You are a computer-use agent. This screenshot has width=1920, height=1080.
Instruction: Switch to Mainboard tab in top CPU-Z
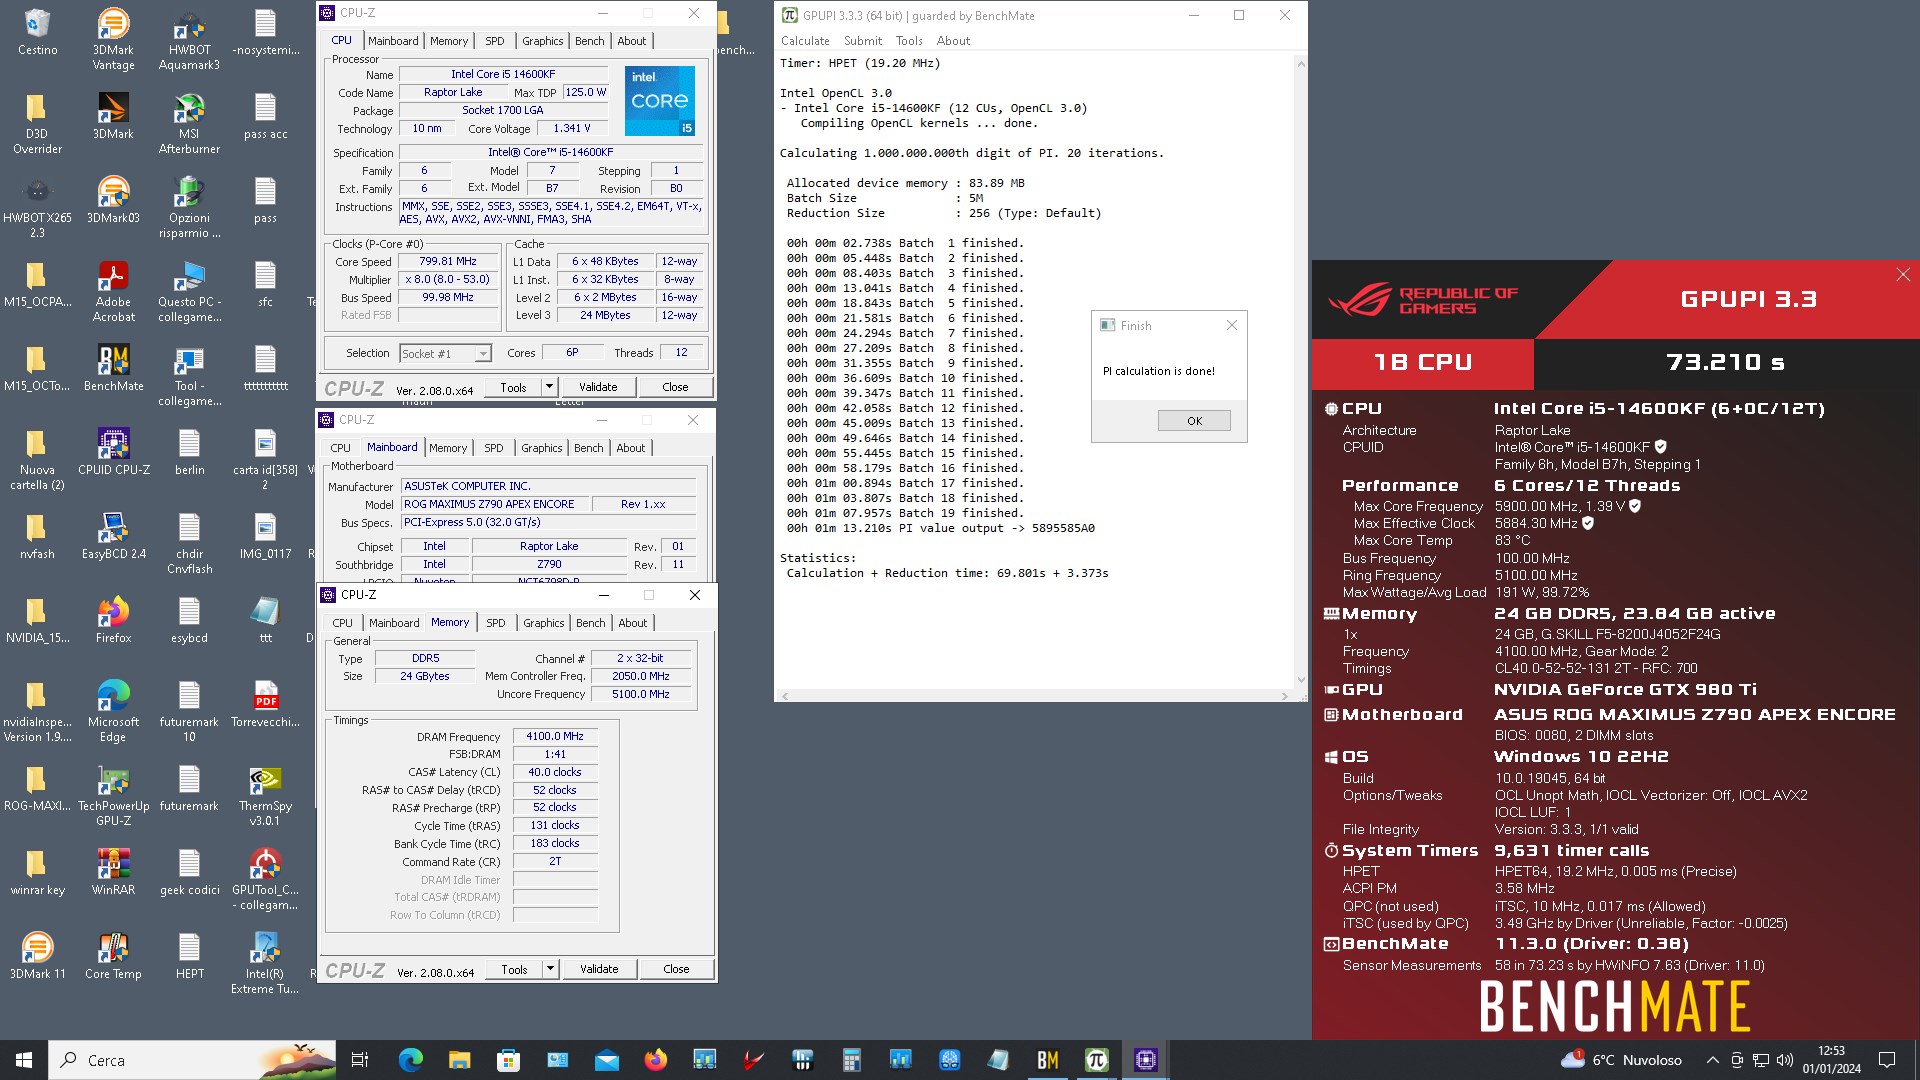click(393, 41)
